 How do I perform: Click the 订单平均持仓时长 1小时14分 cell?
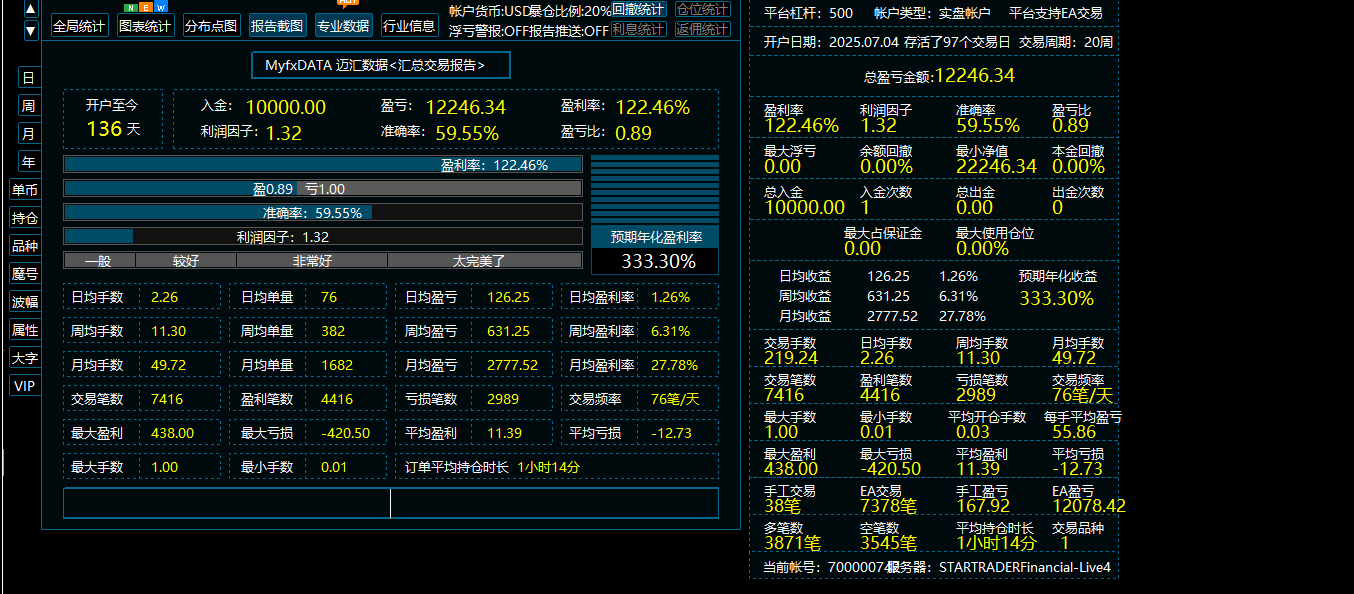[559, 467]
